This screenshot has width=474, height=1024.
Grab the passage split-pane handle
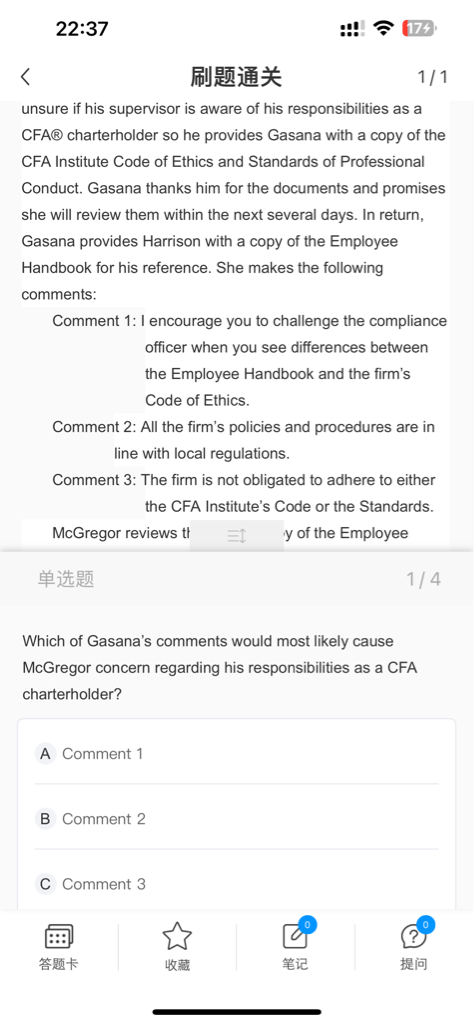[236, 536]
